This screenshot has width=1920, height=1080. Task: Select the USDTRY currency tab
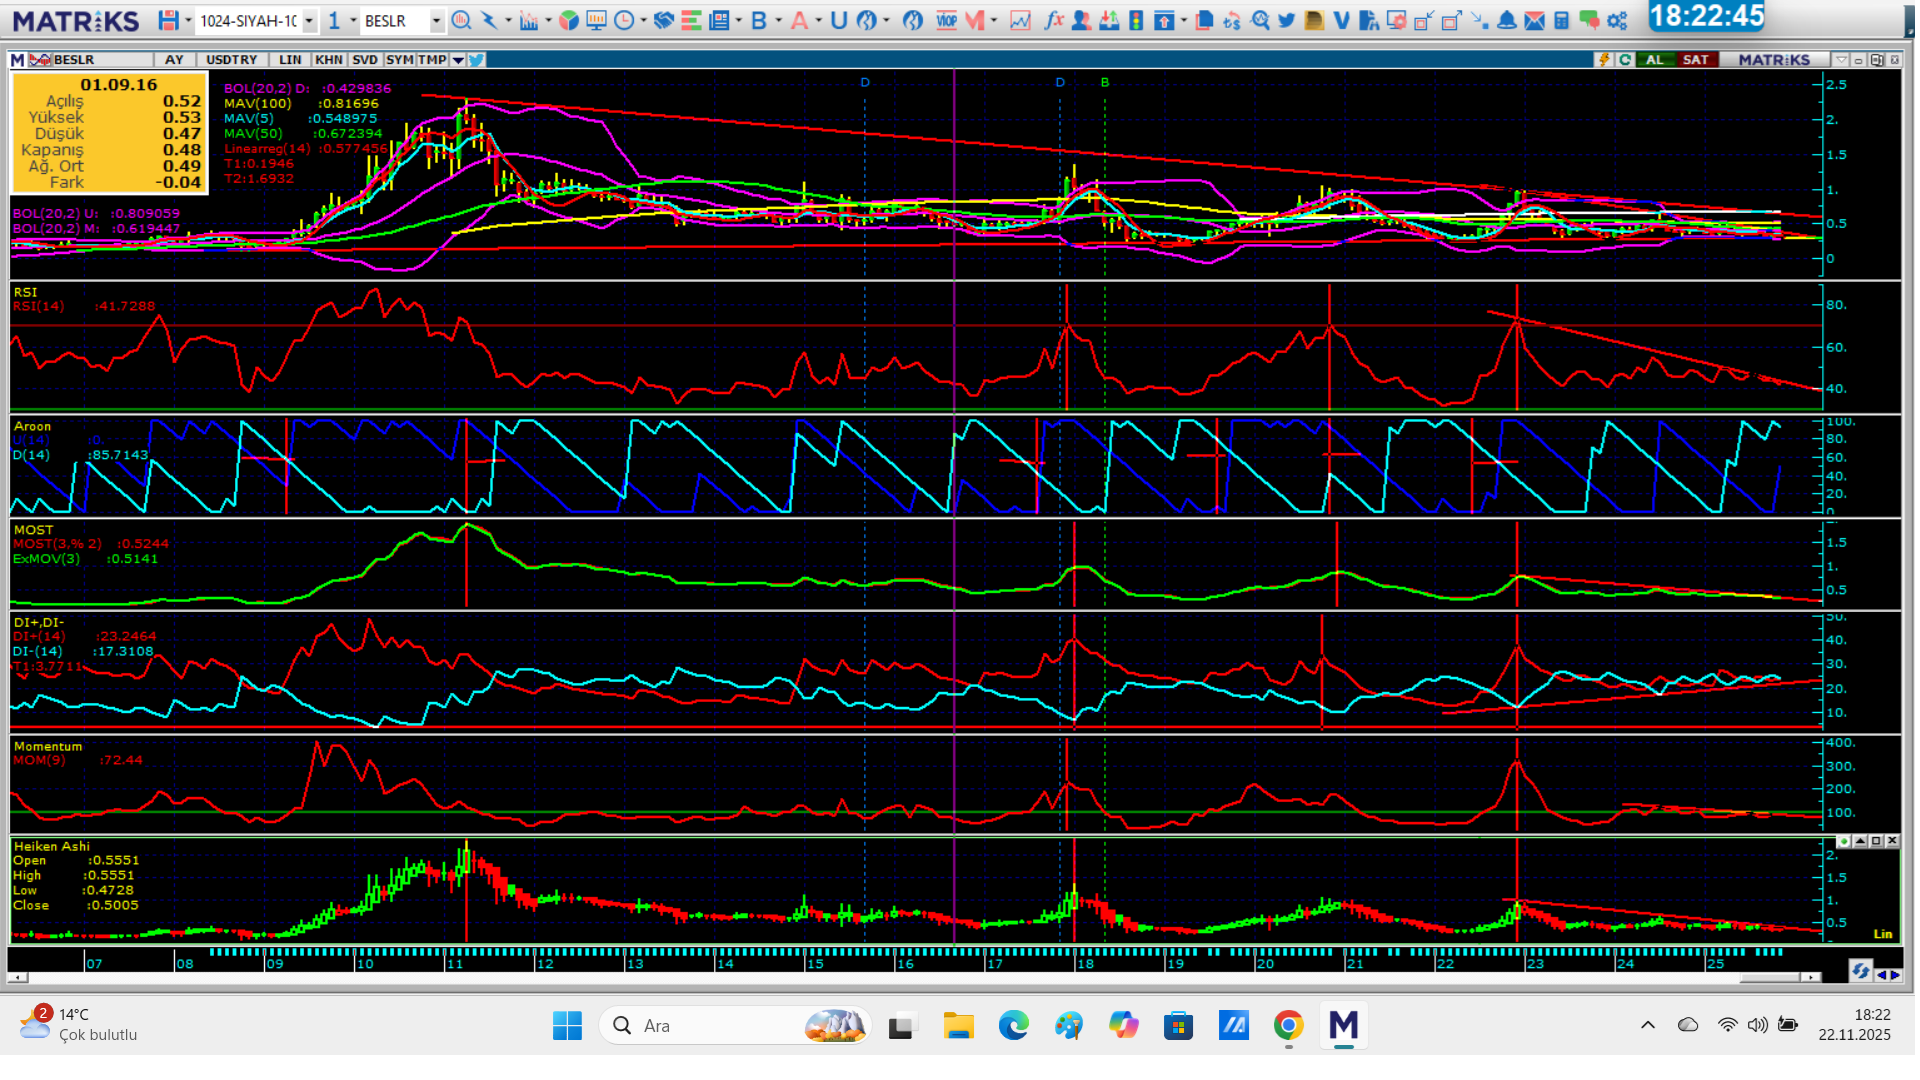coord(231,60)
